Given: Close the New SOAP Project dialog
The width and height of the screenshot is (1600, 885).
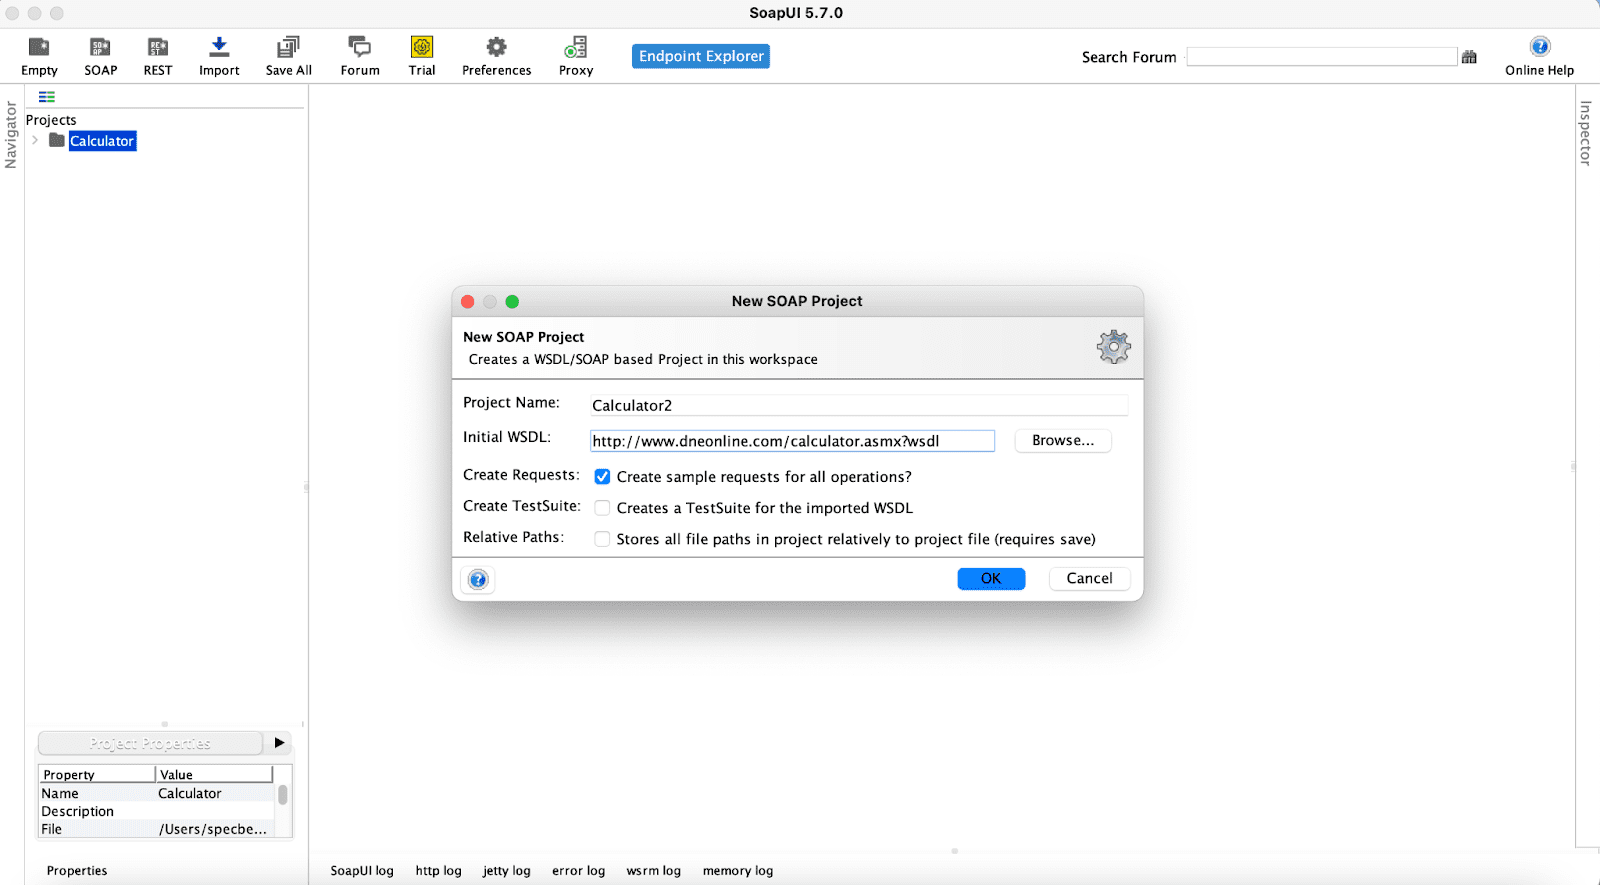Looking at the screenshot, I should tap(467, 301).
